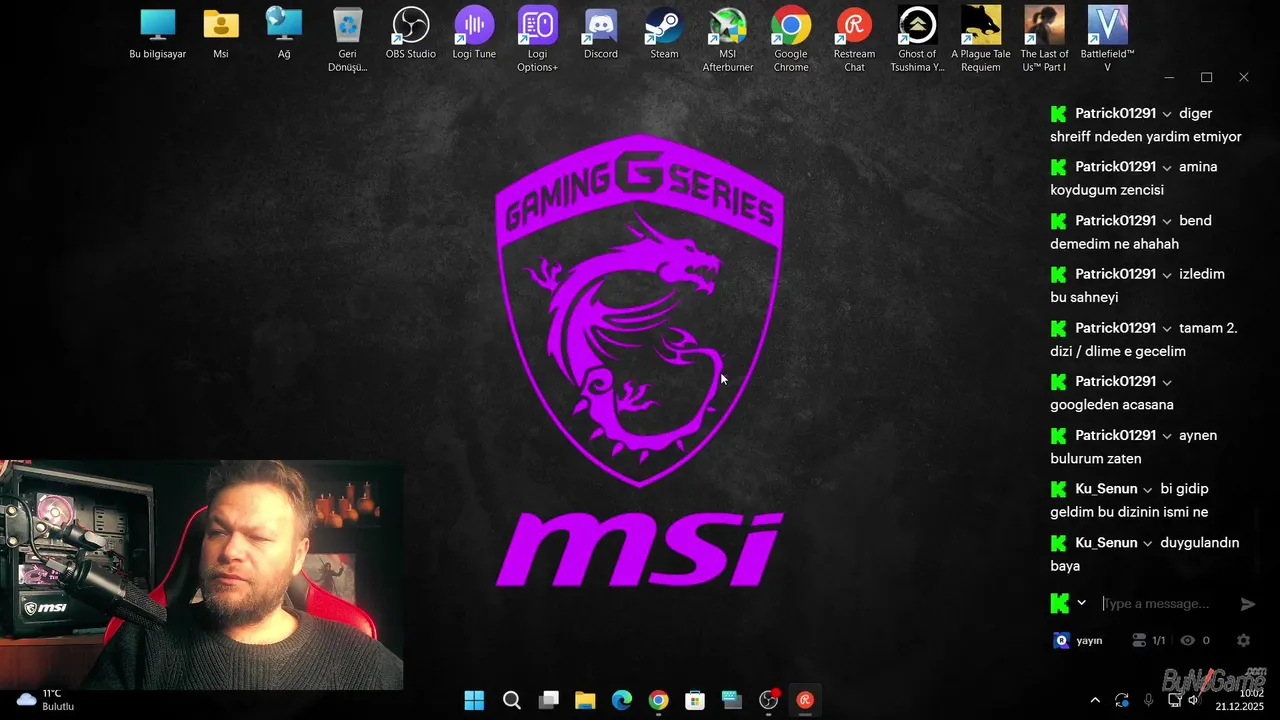Click message text 'bulurum zaten'
The image size is (1280, 720).
1096,459
